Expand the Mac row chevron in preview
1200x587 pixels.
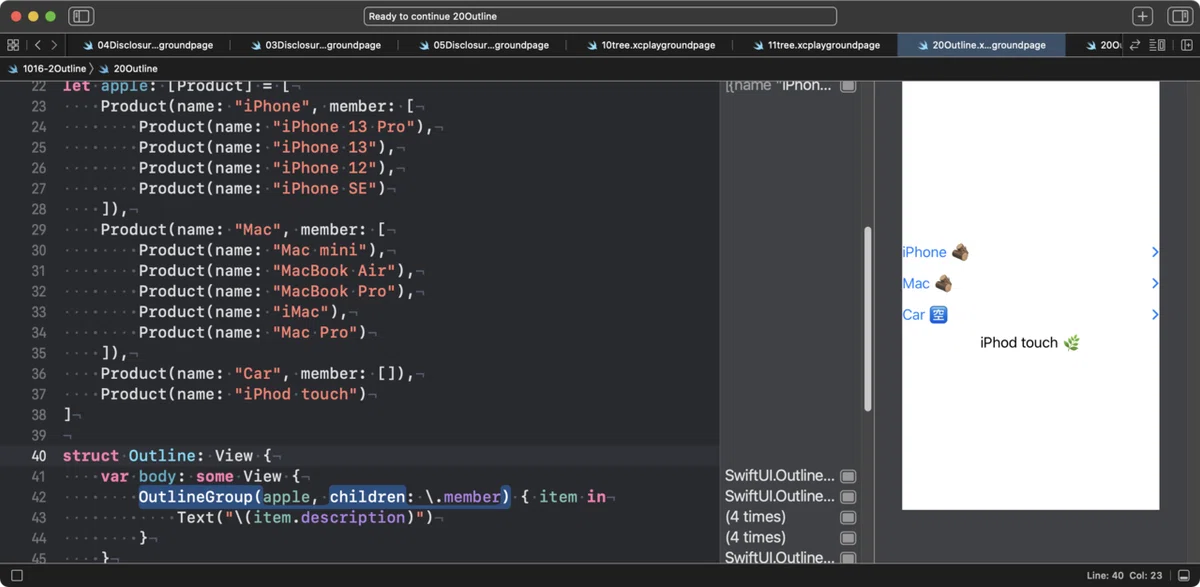pyautogui.click(x=1155, y=284)
